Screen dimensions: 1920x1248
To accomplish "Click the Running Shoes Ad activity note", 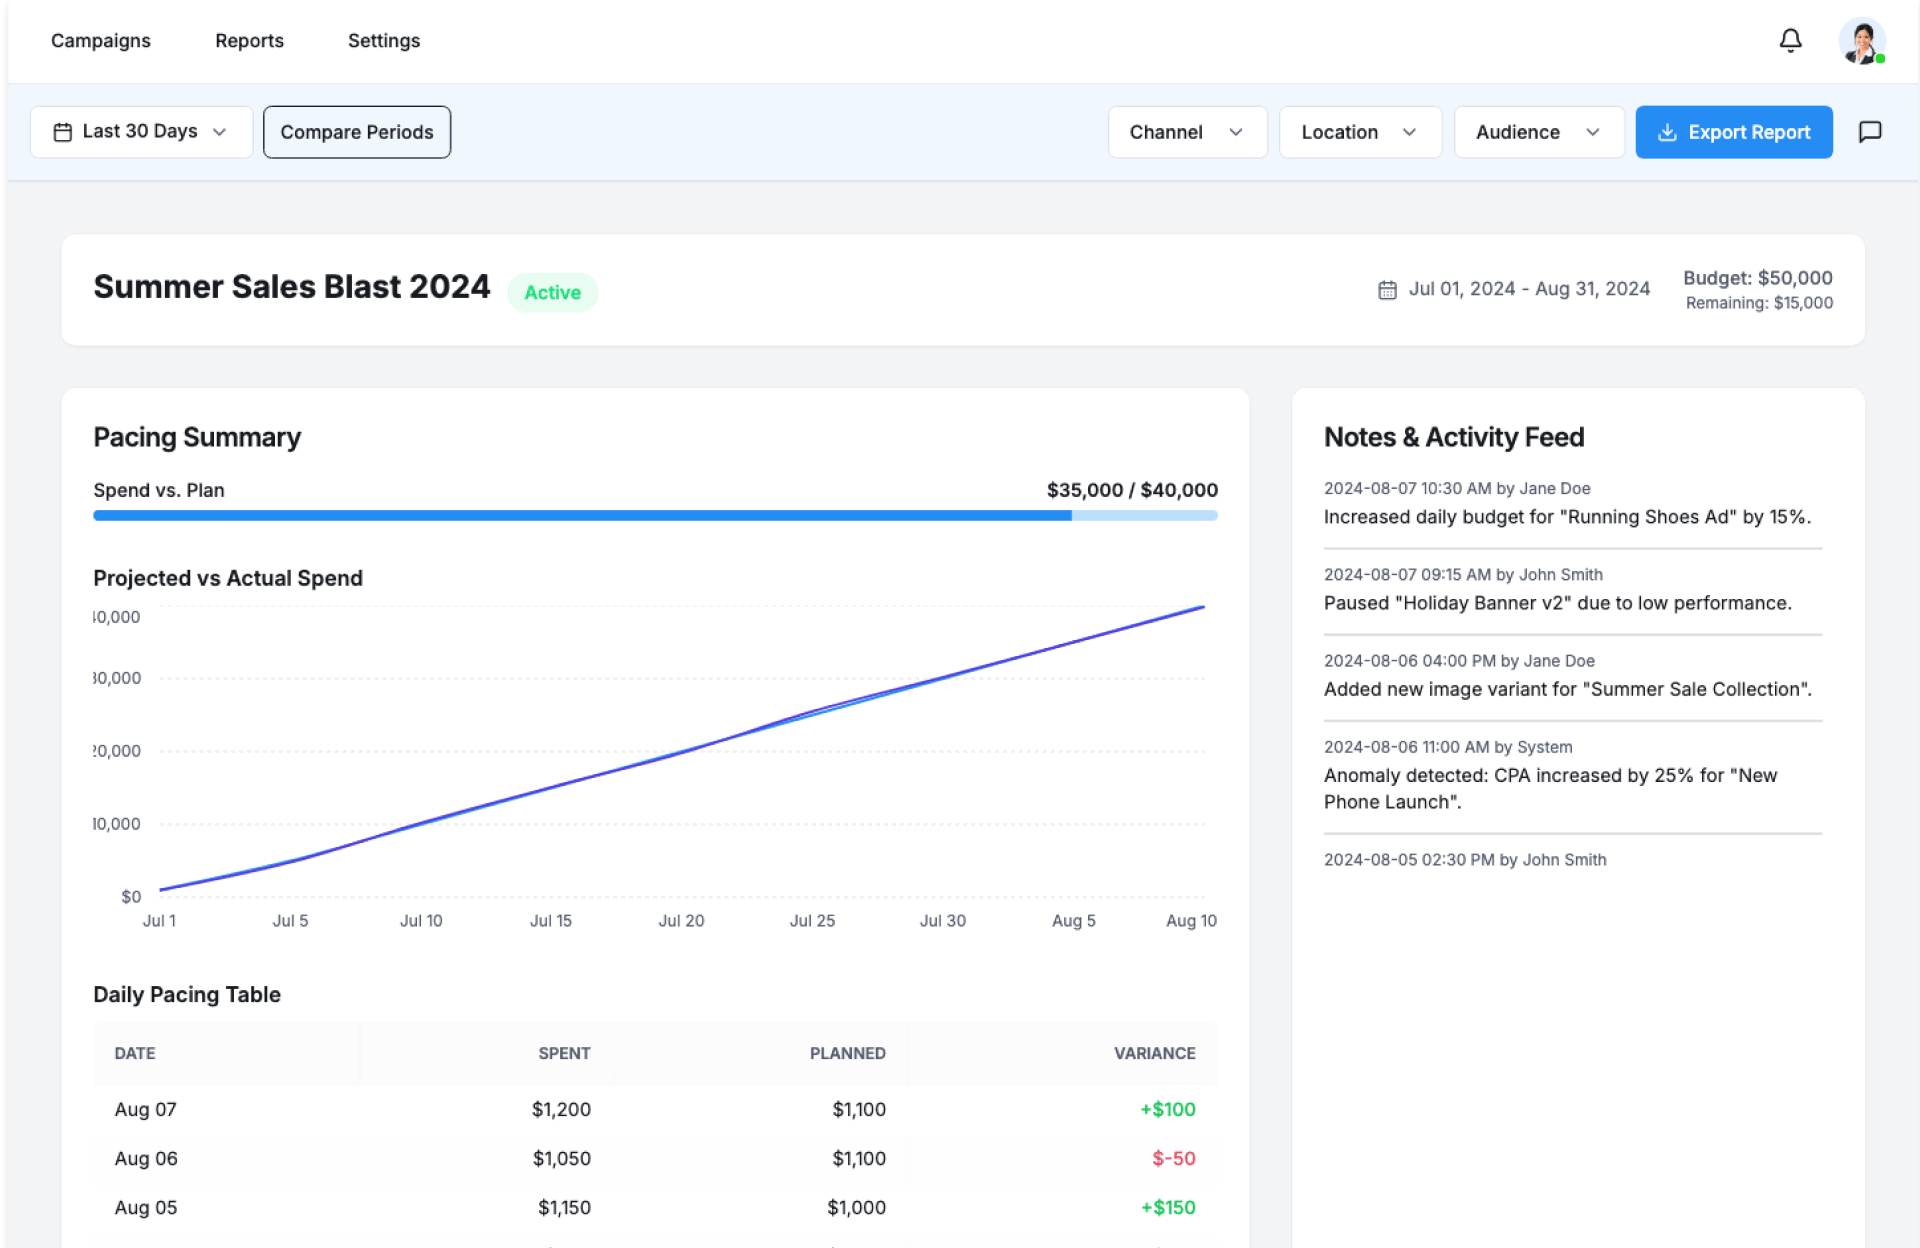I will point(1566,517).
